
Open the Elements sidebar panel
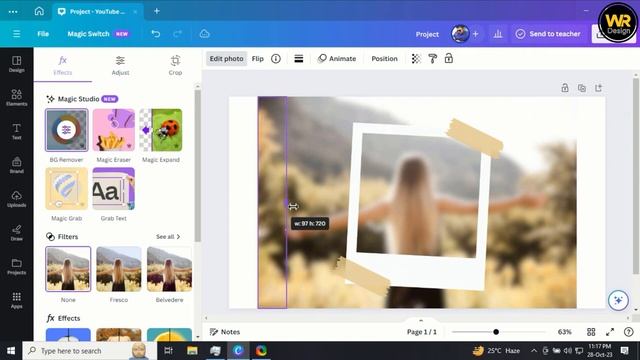(16, 98)
